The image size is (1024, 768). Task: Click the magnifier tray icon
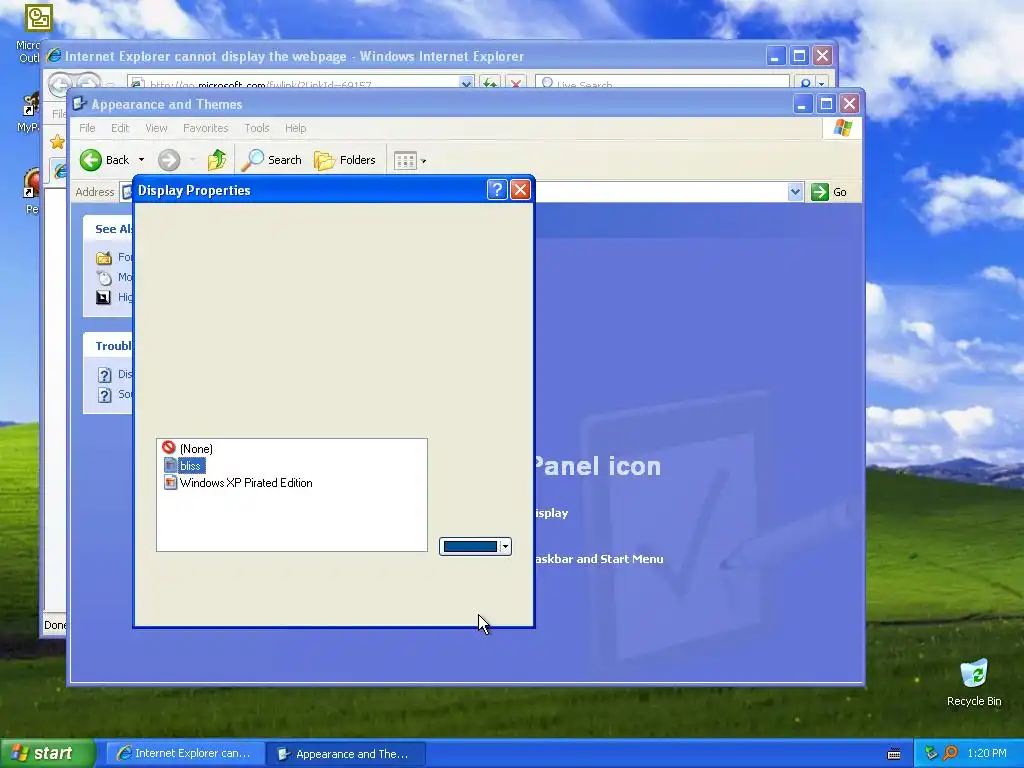950,754
